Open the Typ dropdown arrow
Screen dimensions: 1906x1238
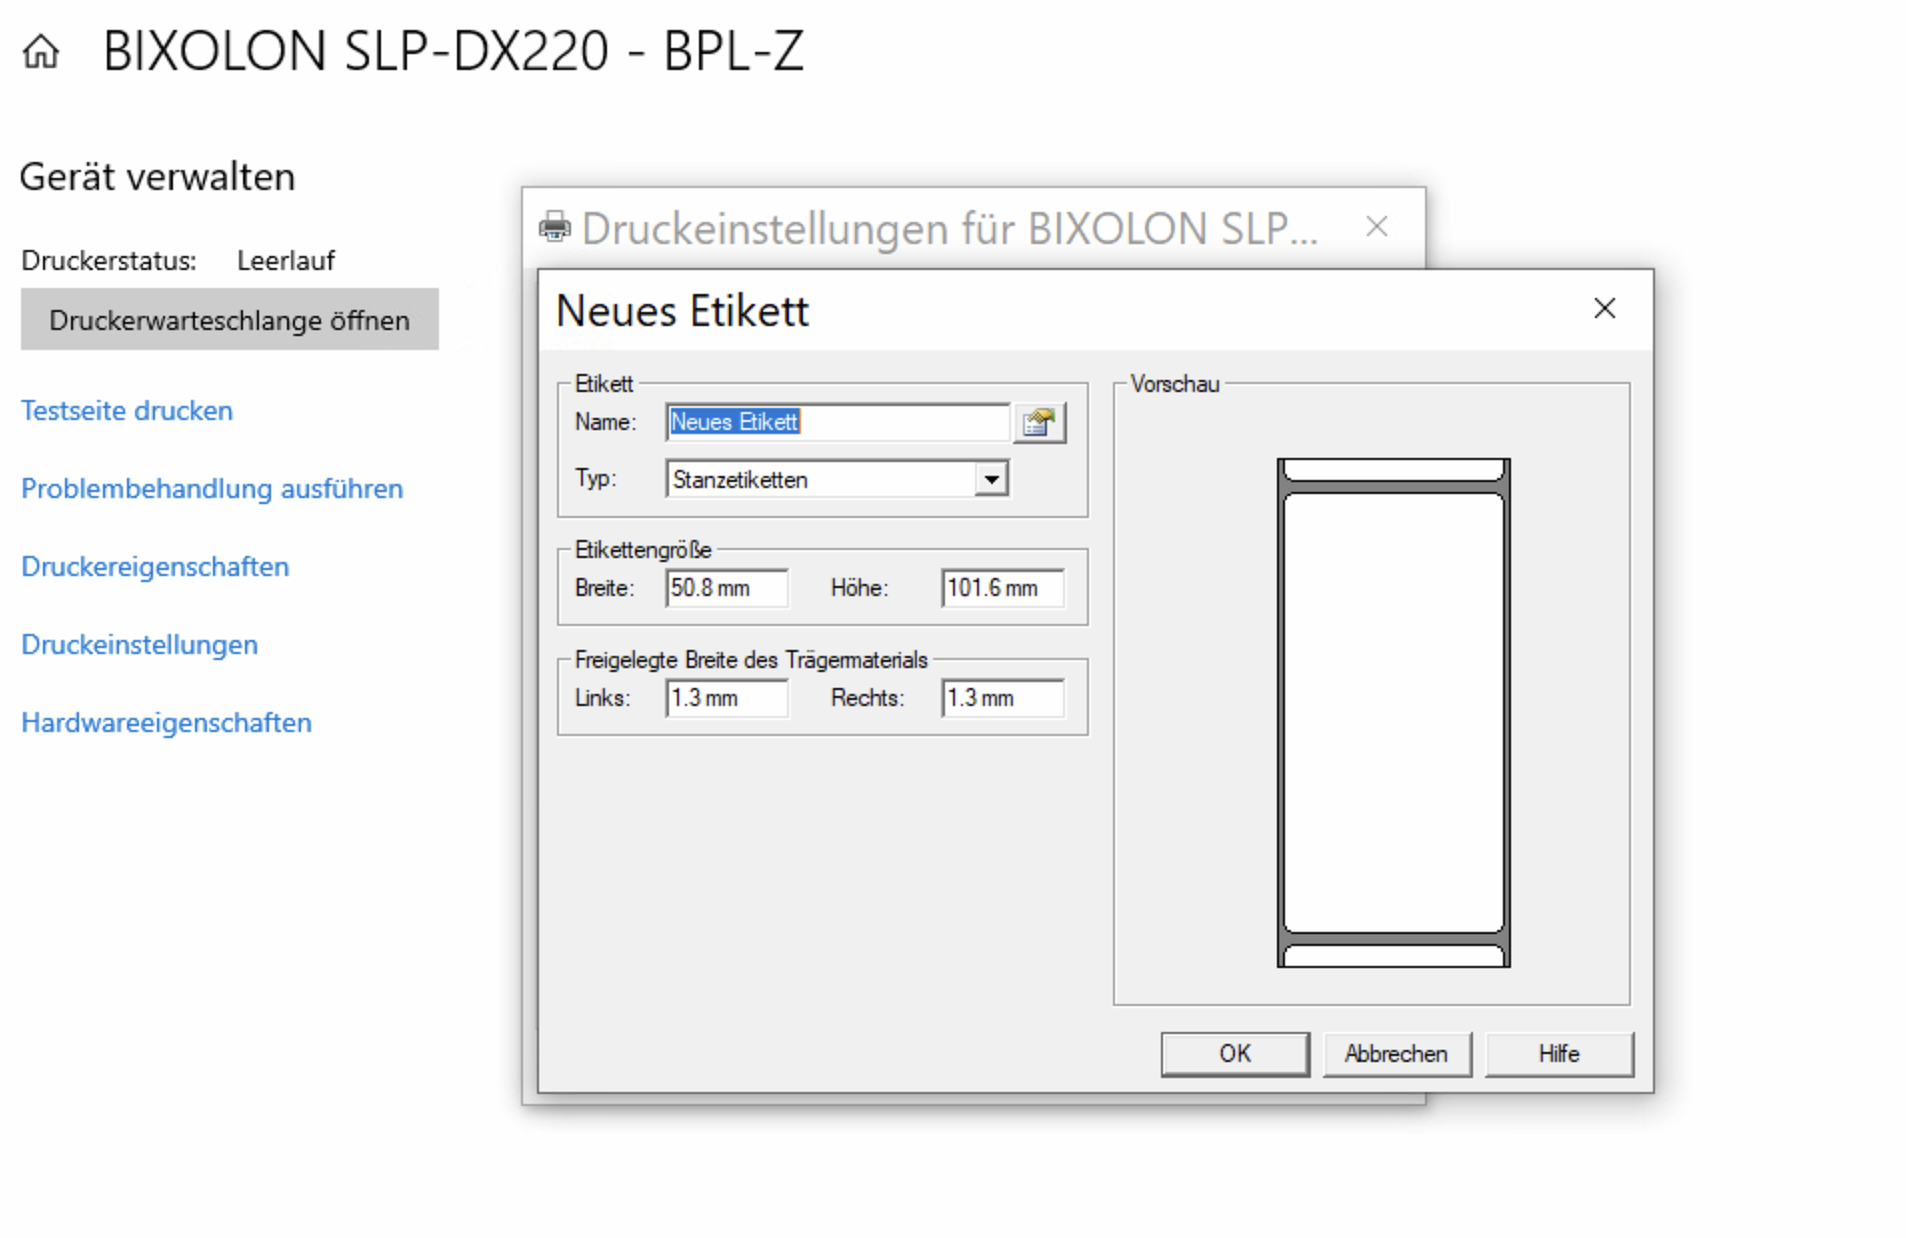pyautogui.click(x=990, y=479)
